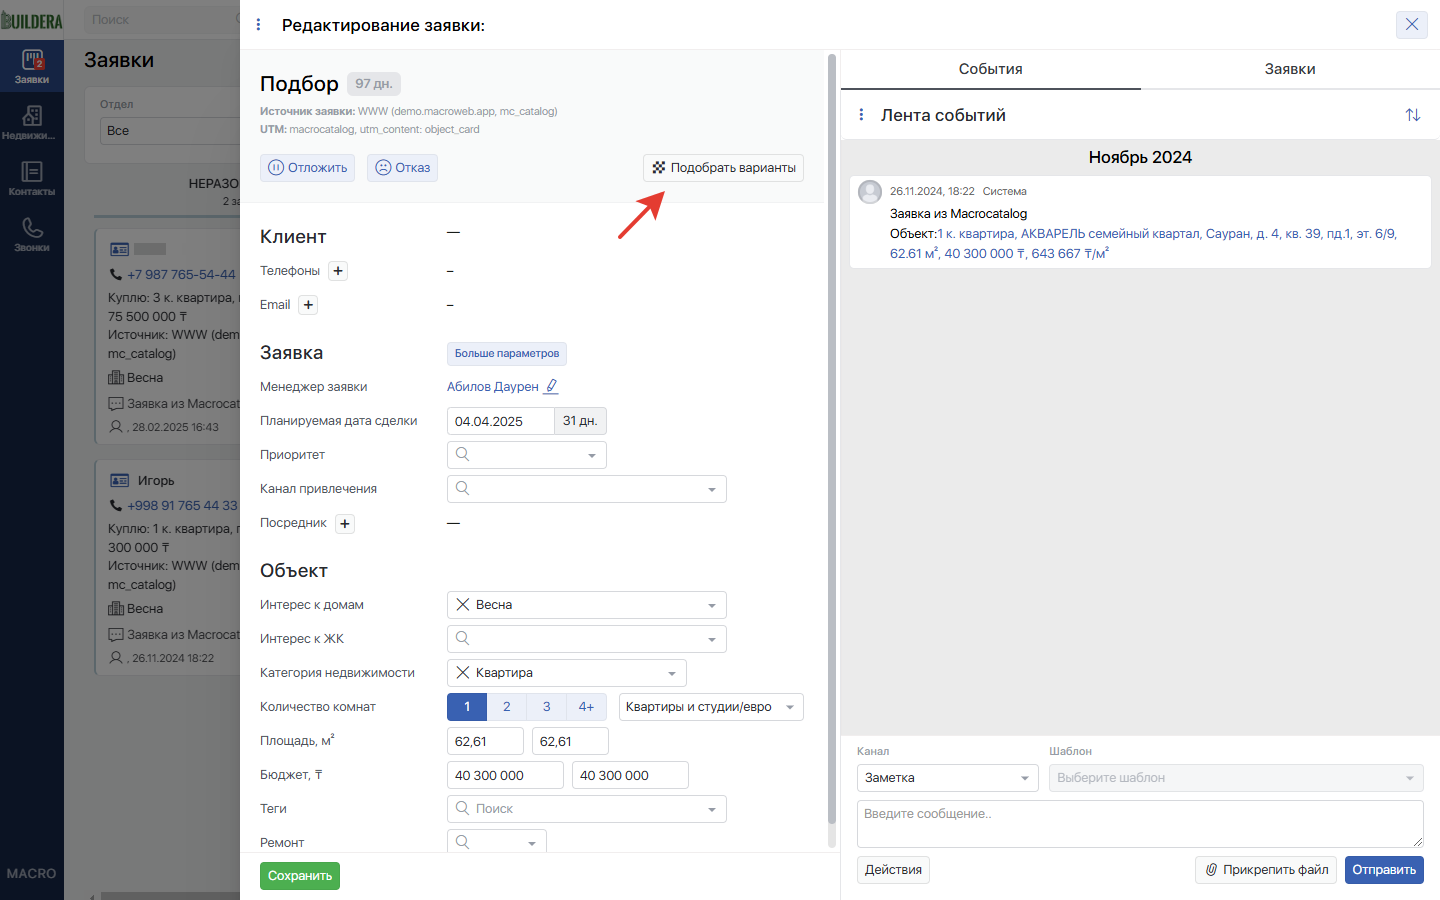Add an intermediary with the Посредник plus icon
The height and width of the screenshot is (900, 1440).
[x=345, y=523]
